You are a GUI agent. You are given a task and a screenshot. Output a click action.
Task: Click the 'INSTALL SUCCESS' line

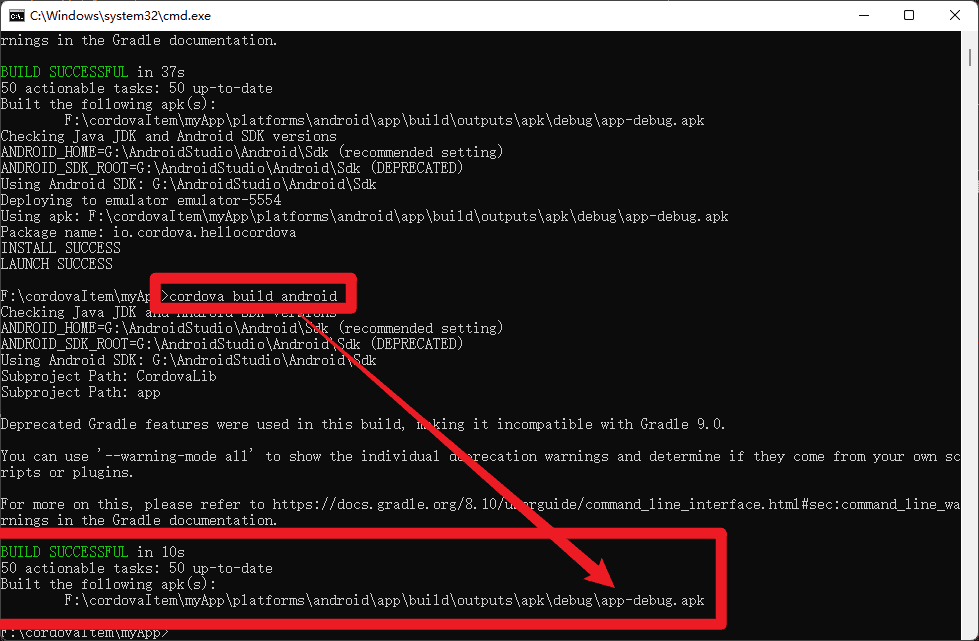pyautogui.click(x=60, y=248)
